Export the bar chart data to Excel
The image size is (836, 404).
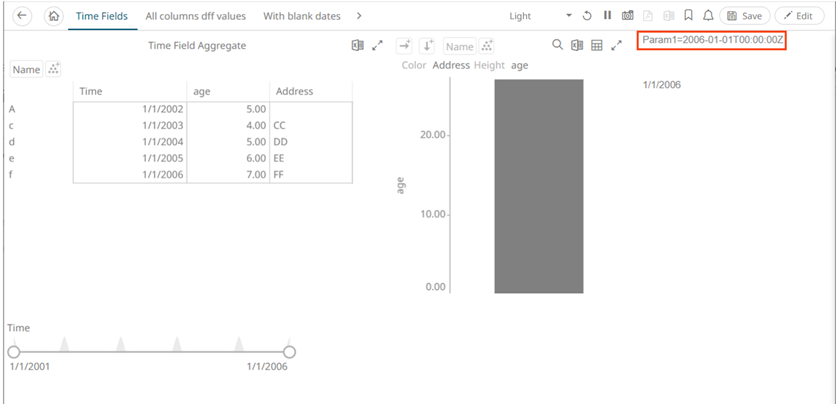[x=577, y=46]
